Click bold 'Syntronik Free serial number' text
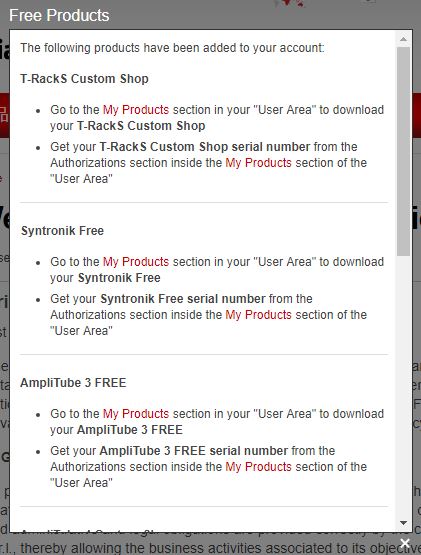This screenshot has height=555, width=421. (183, 298)
